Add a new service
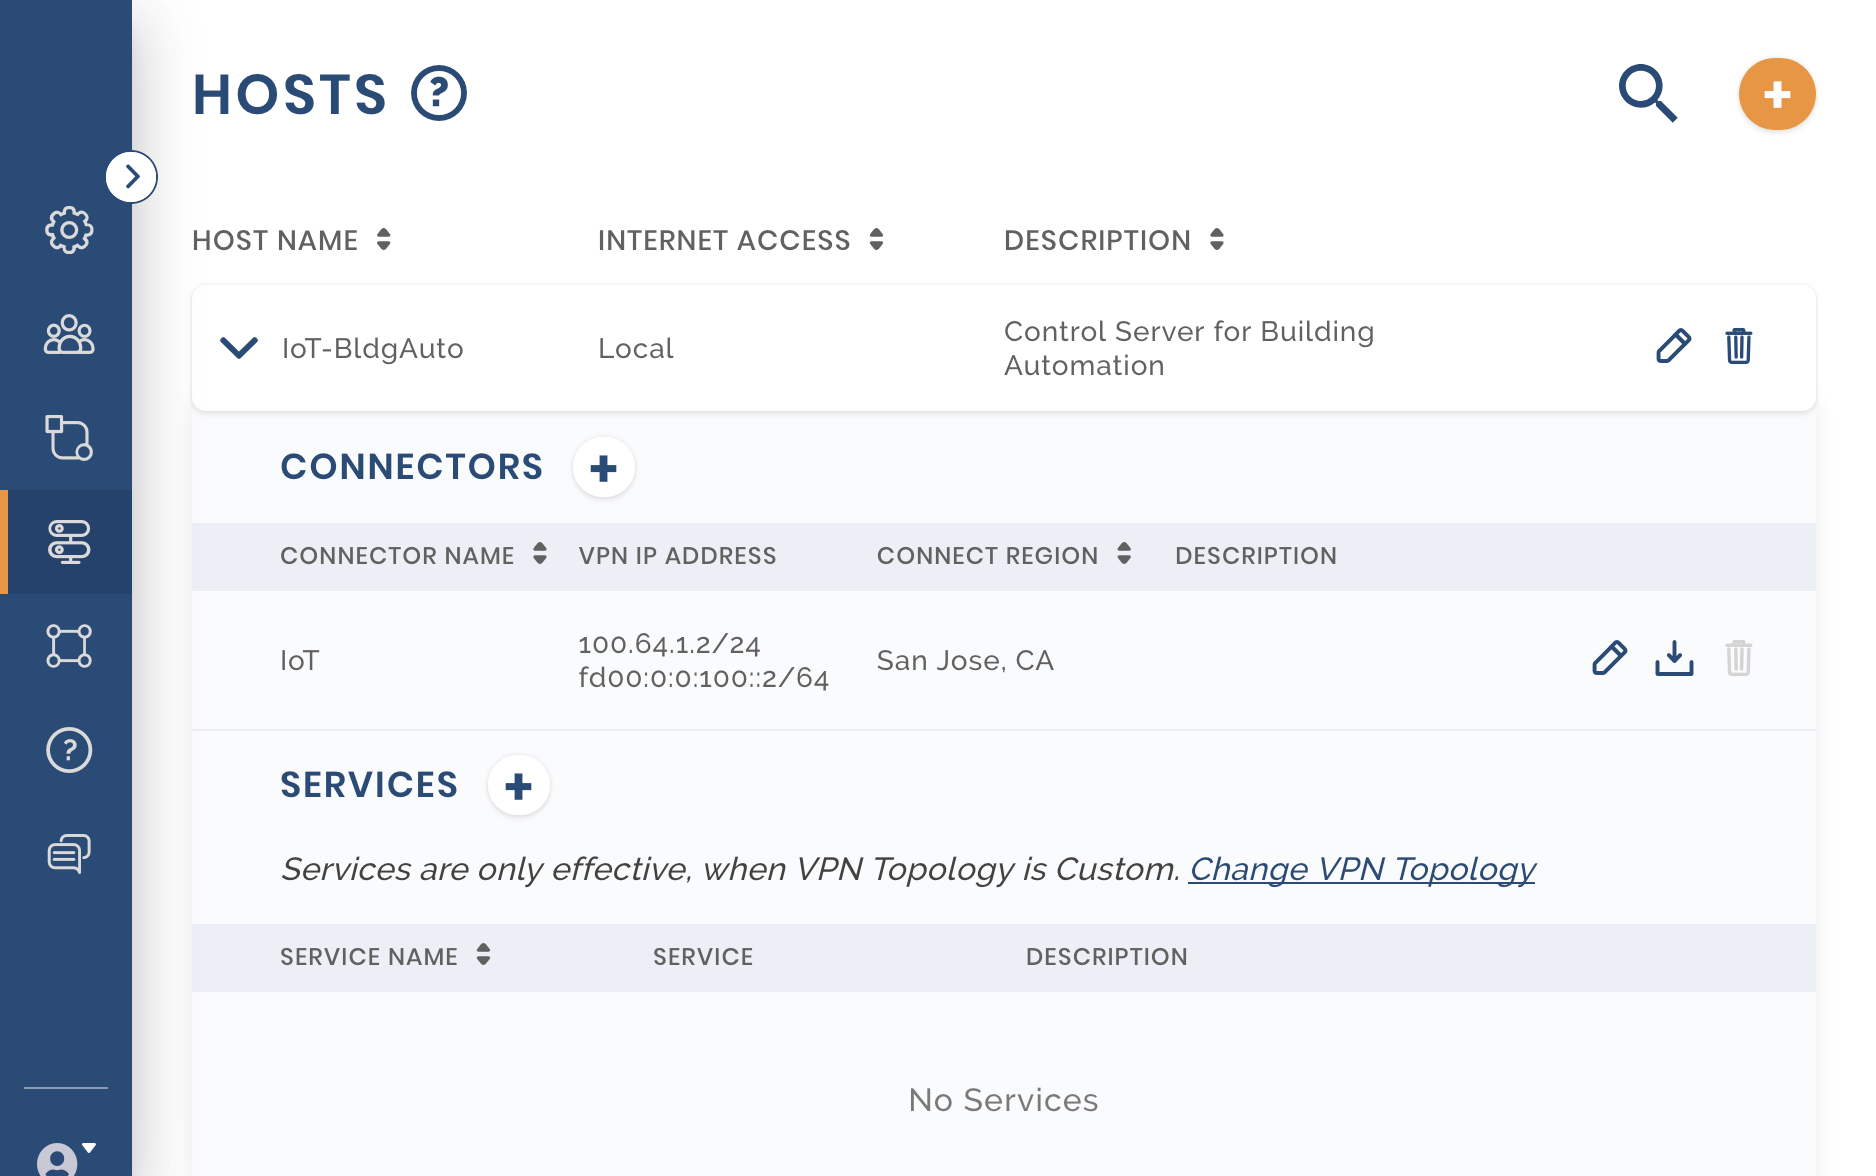Screen dimensions: 1876x1176 point(518,786)
